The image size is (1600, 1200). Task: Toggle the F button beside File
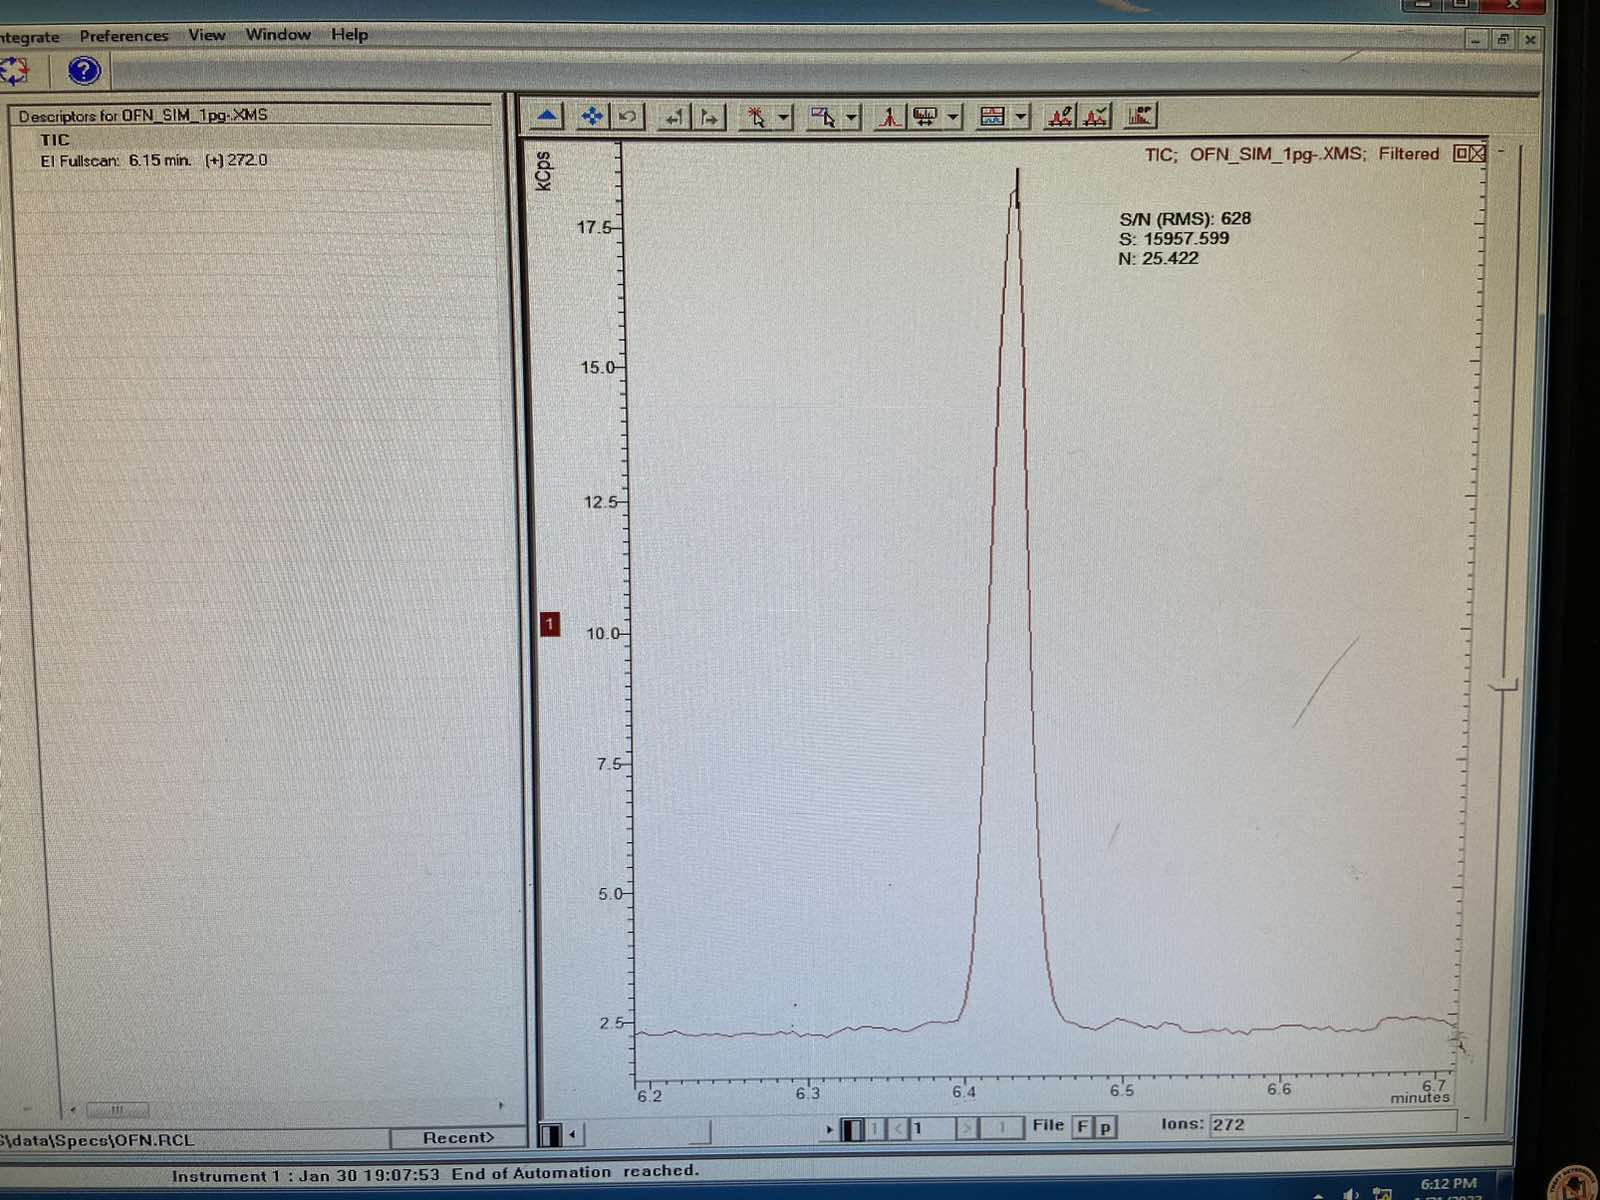[1082, 1127]
